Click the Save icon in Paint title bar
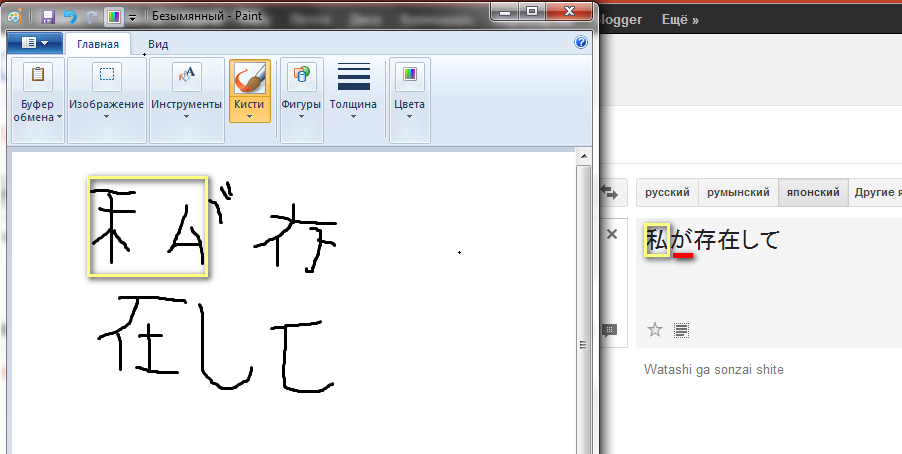Screen dimensions: 902x454 48,17
